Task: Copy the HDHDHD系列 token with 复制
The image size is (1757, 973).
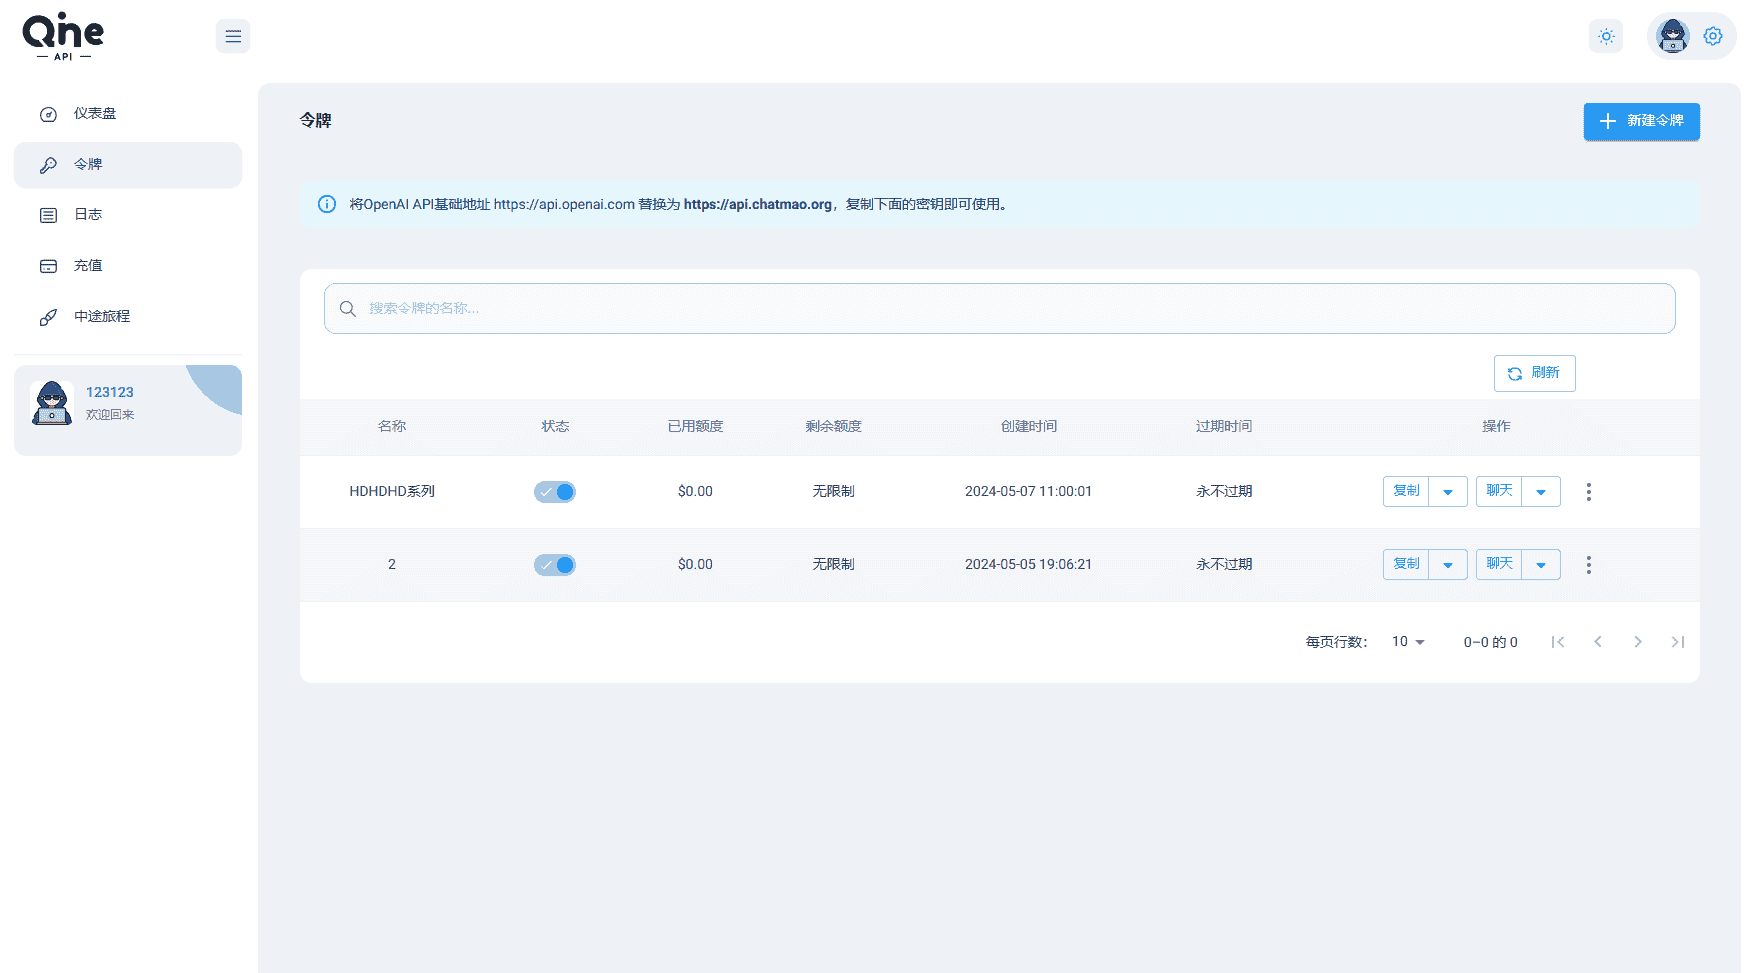Action: click(1406, 491)
